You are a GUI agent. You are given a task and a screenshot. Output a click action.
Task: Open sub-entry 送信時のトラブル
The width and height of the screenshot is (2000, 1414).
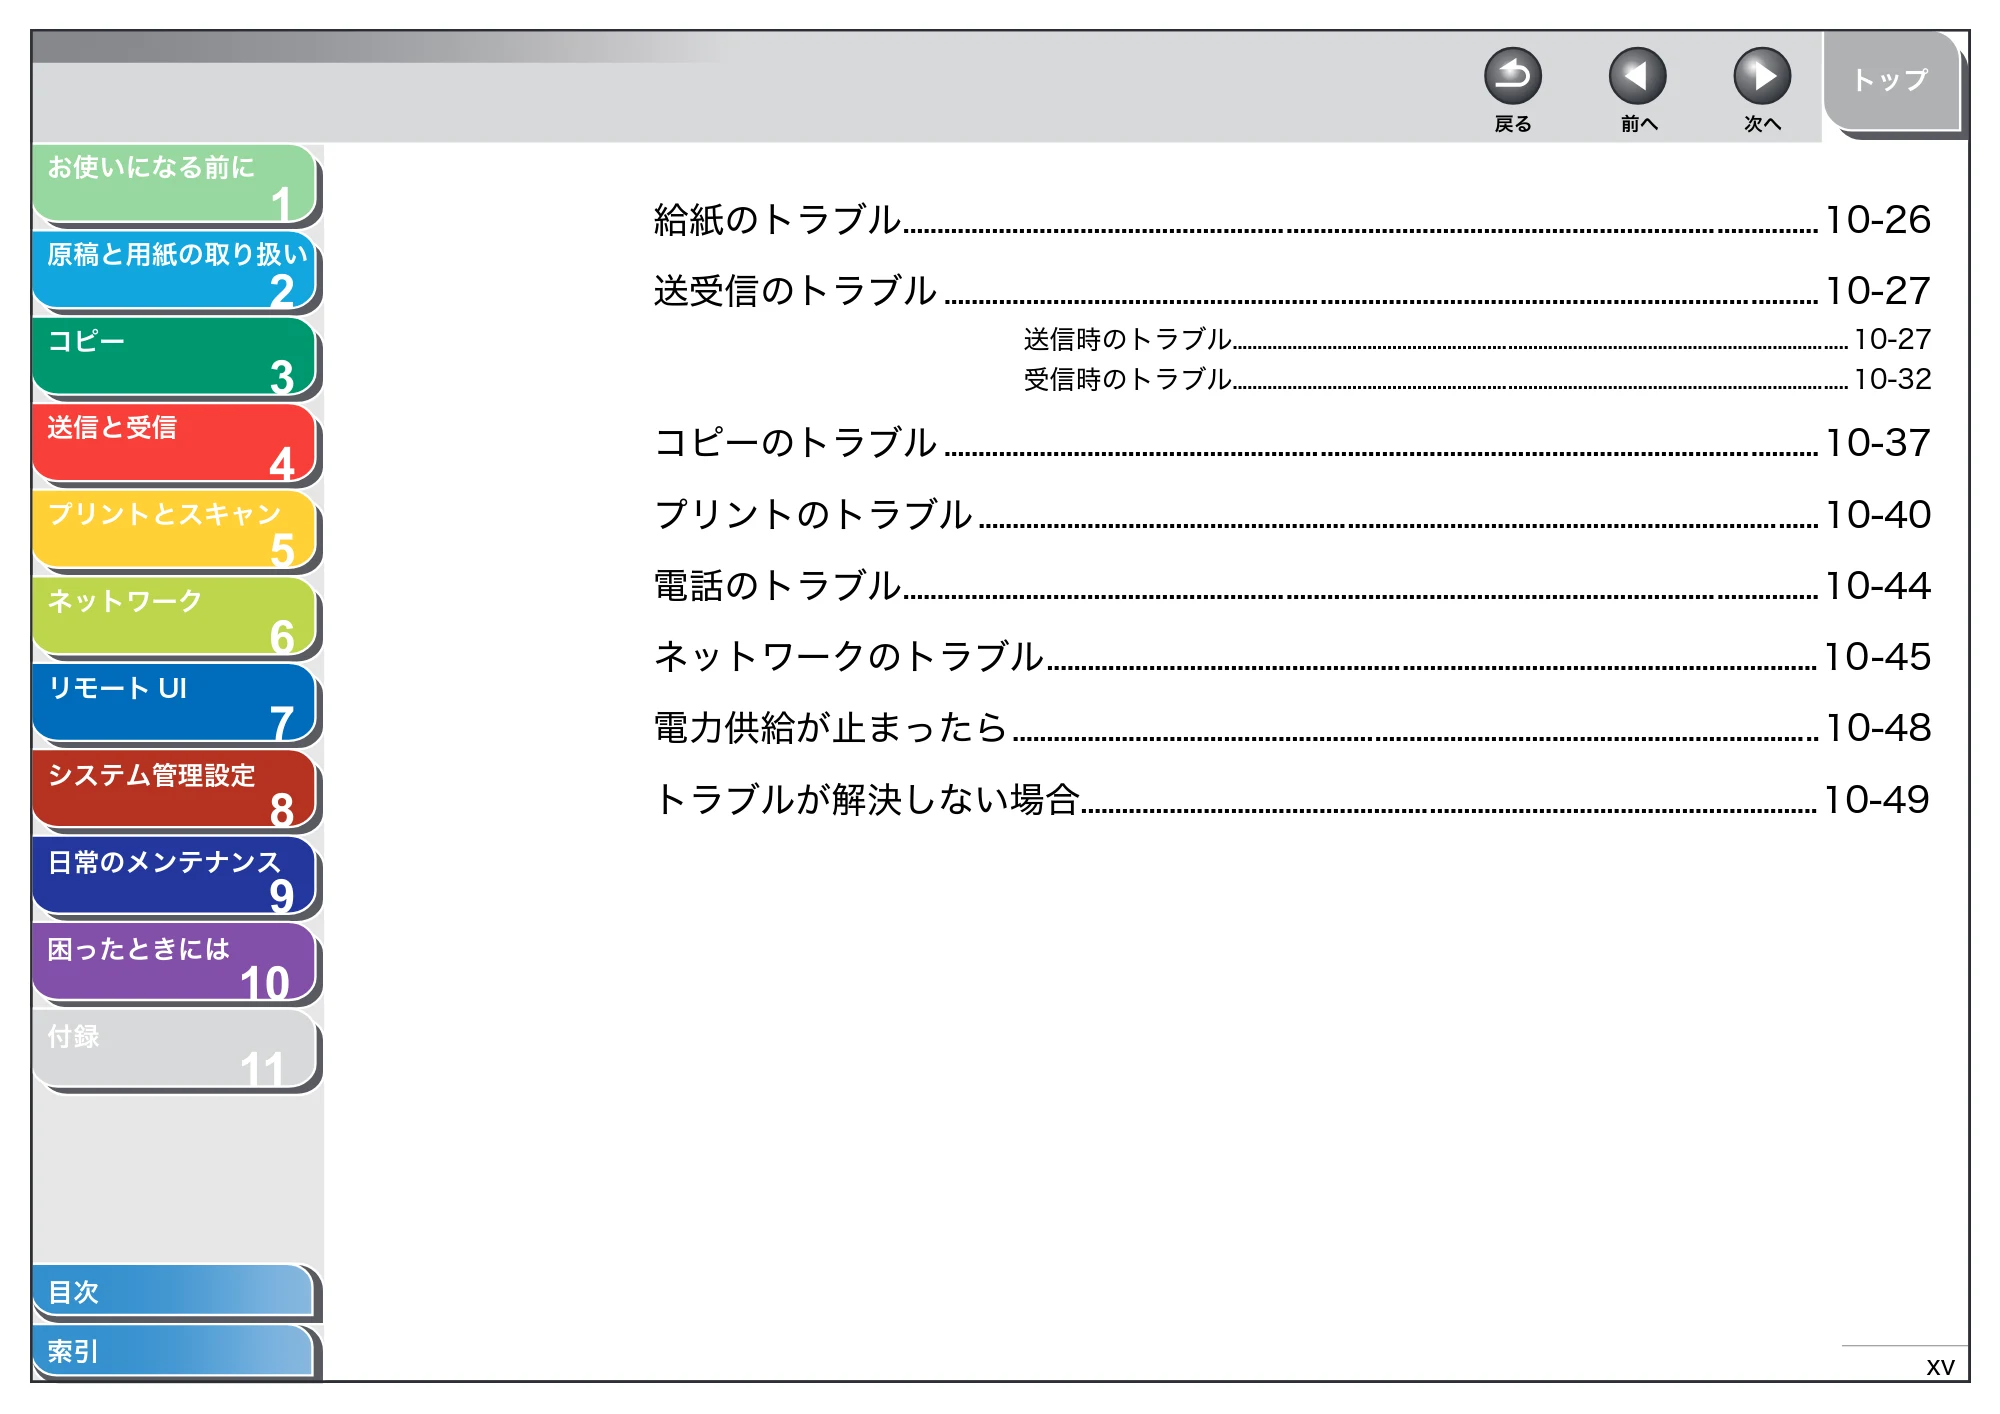[1477, 339]
